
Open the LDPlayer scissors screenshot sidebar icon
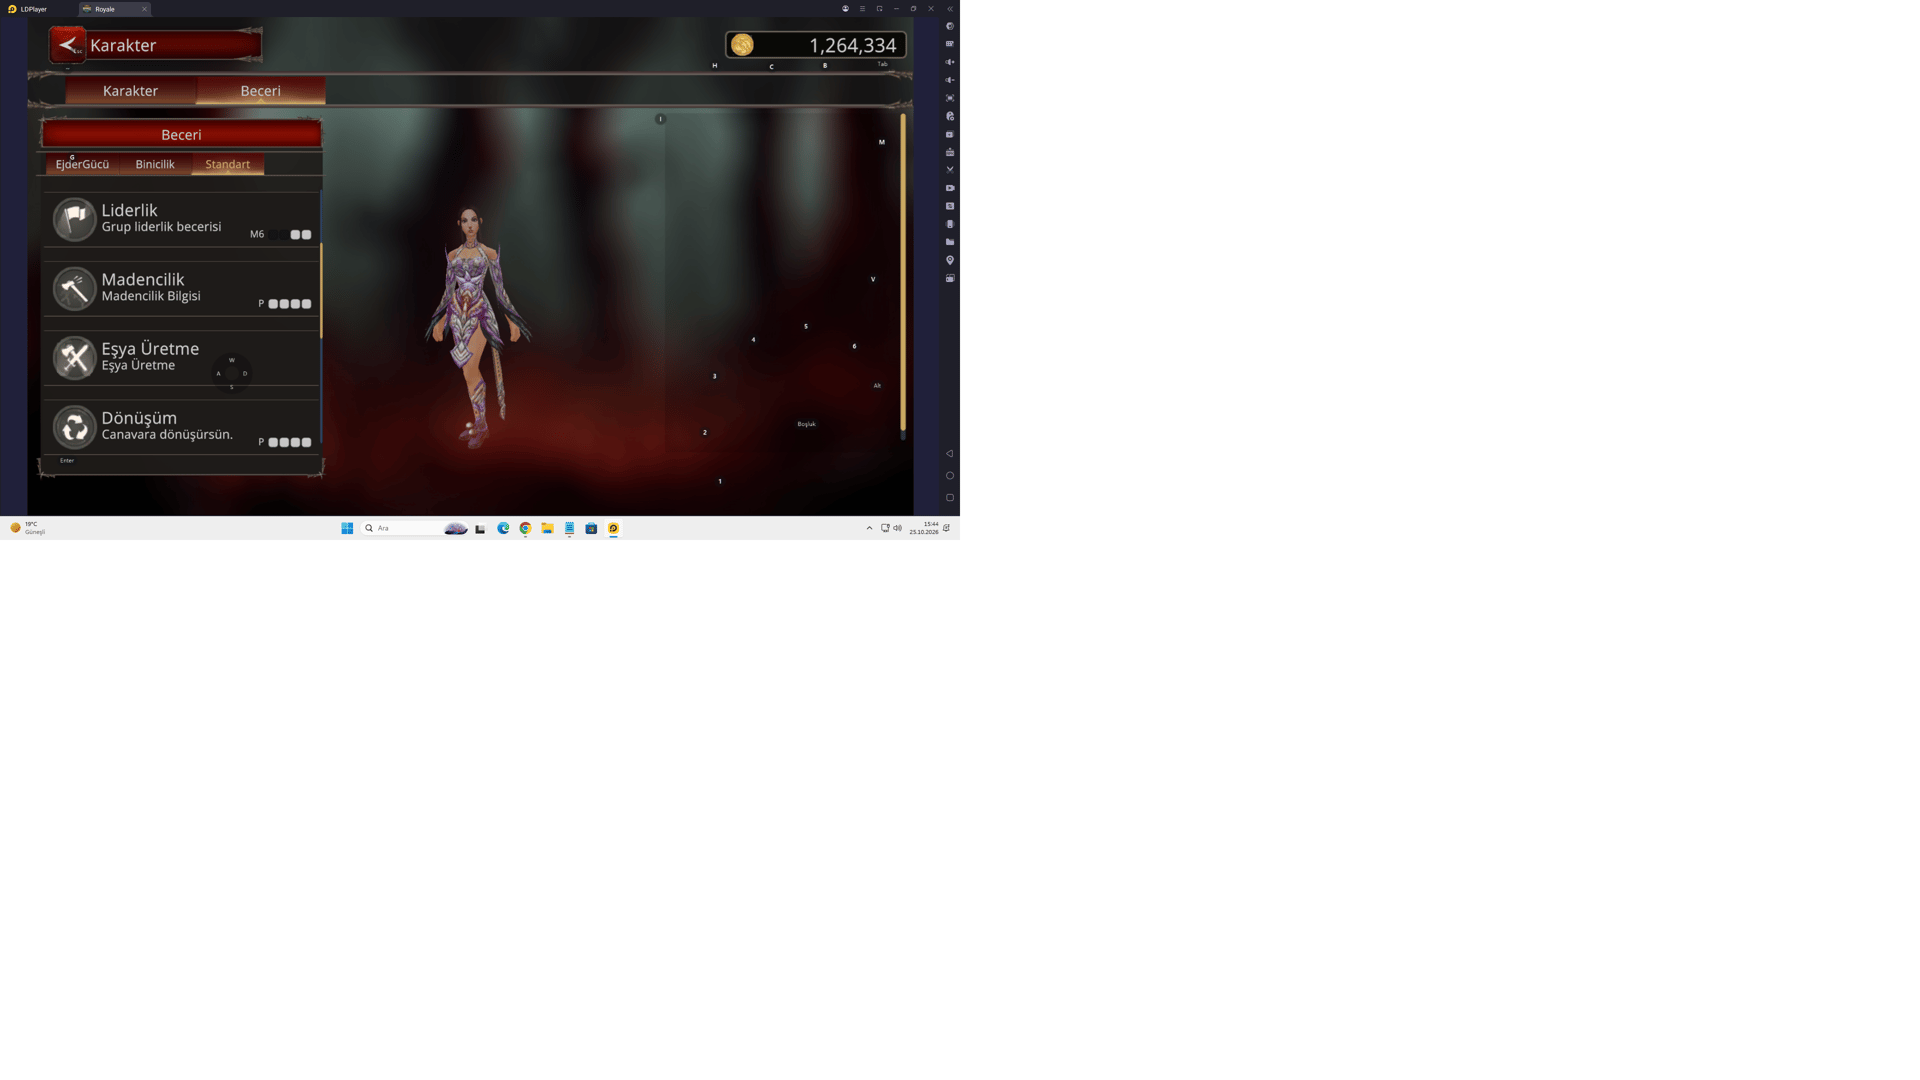(x=950, y=170)
